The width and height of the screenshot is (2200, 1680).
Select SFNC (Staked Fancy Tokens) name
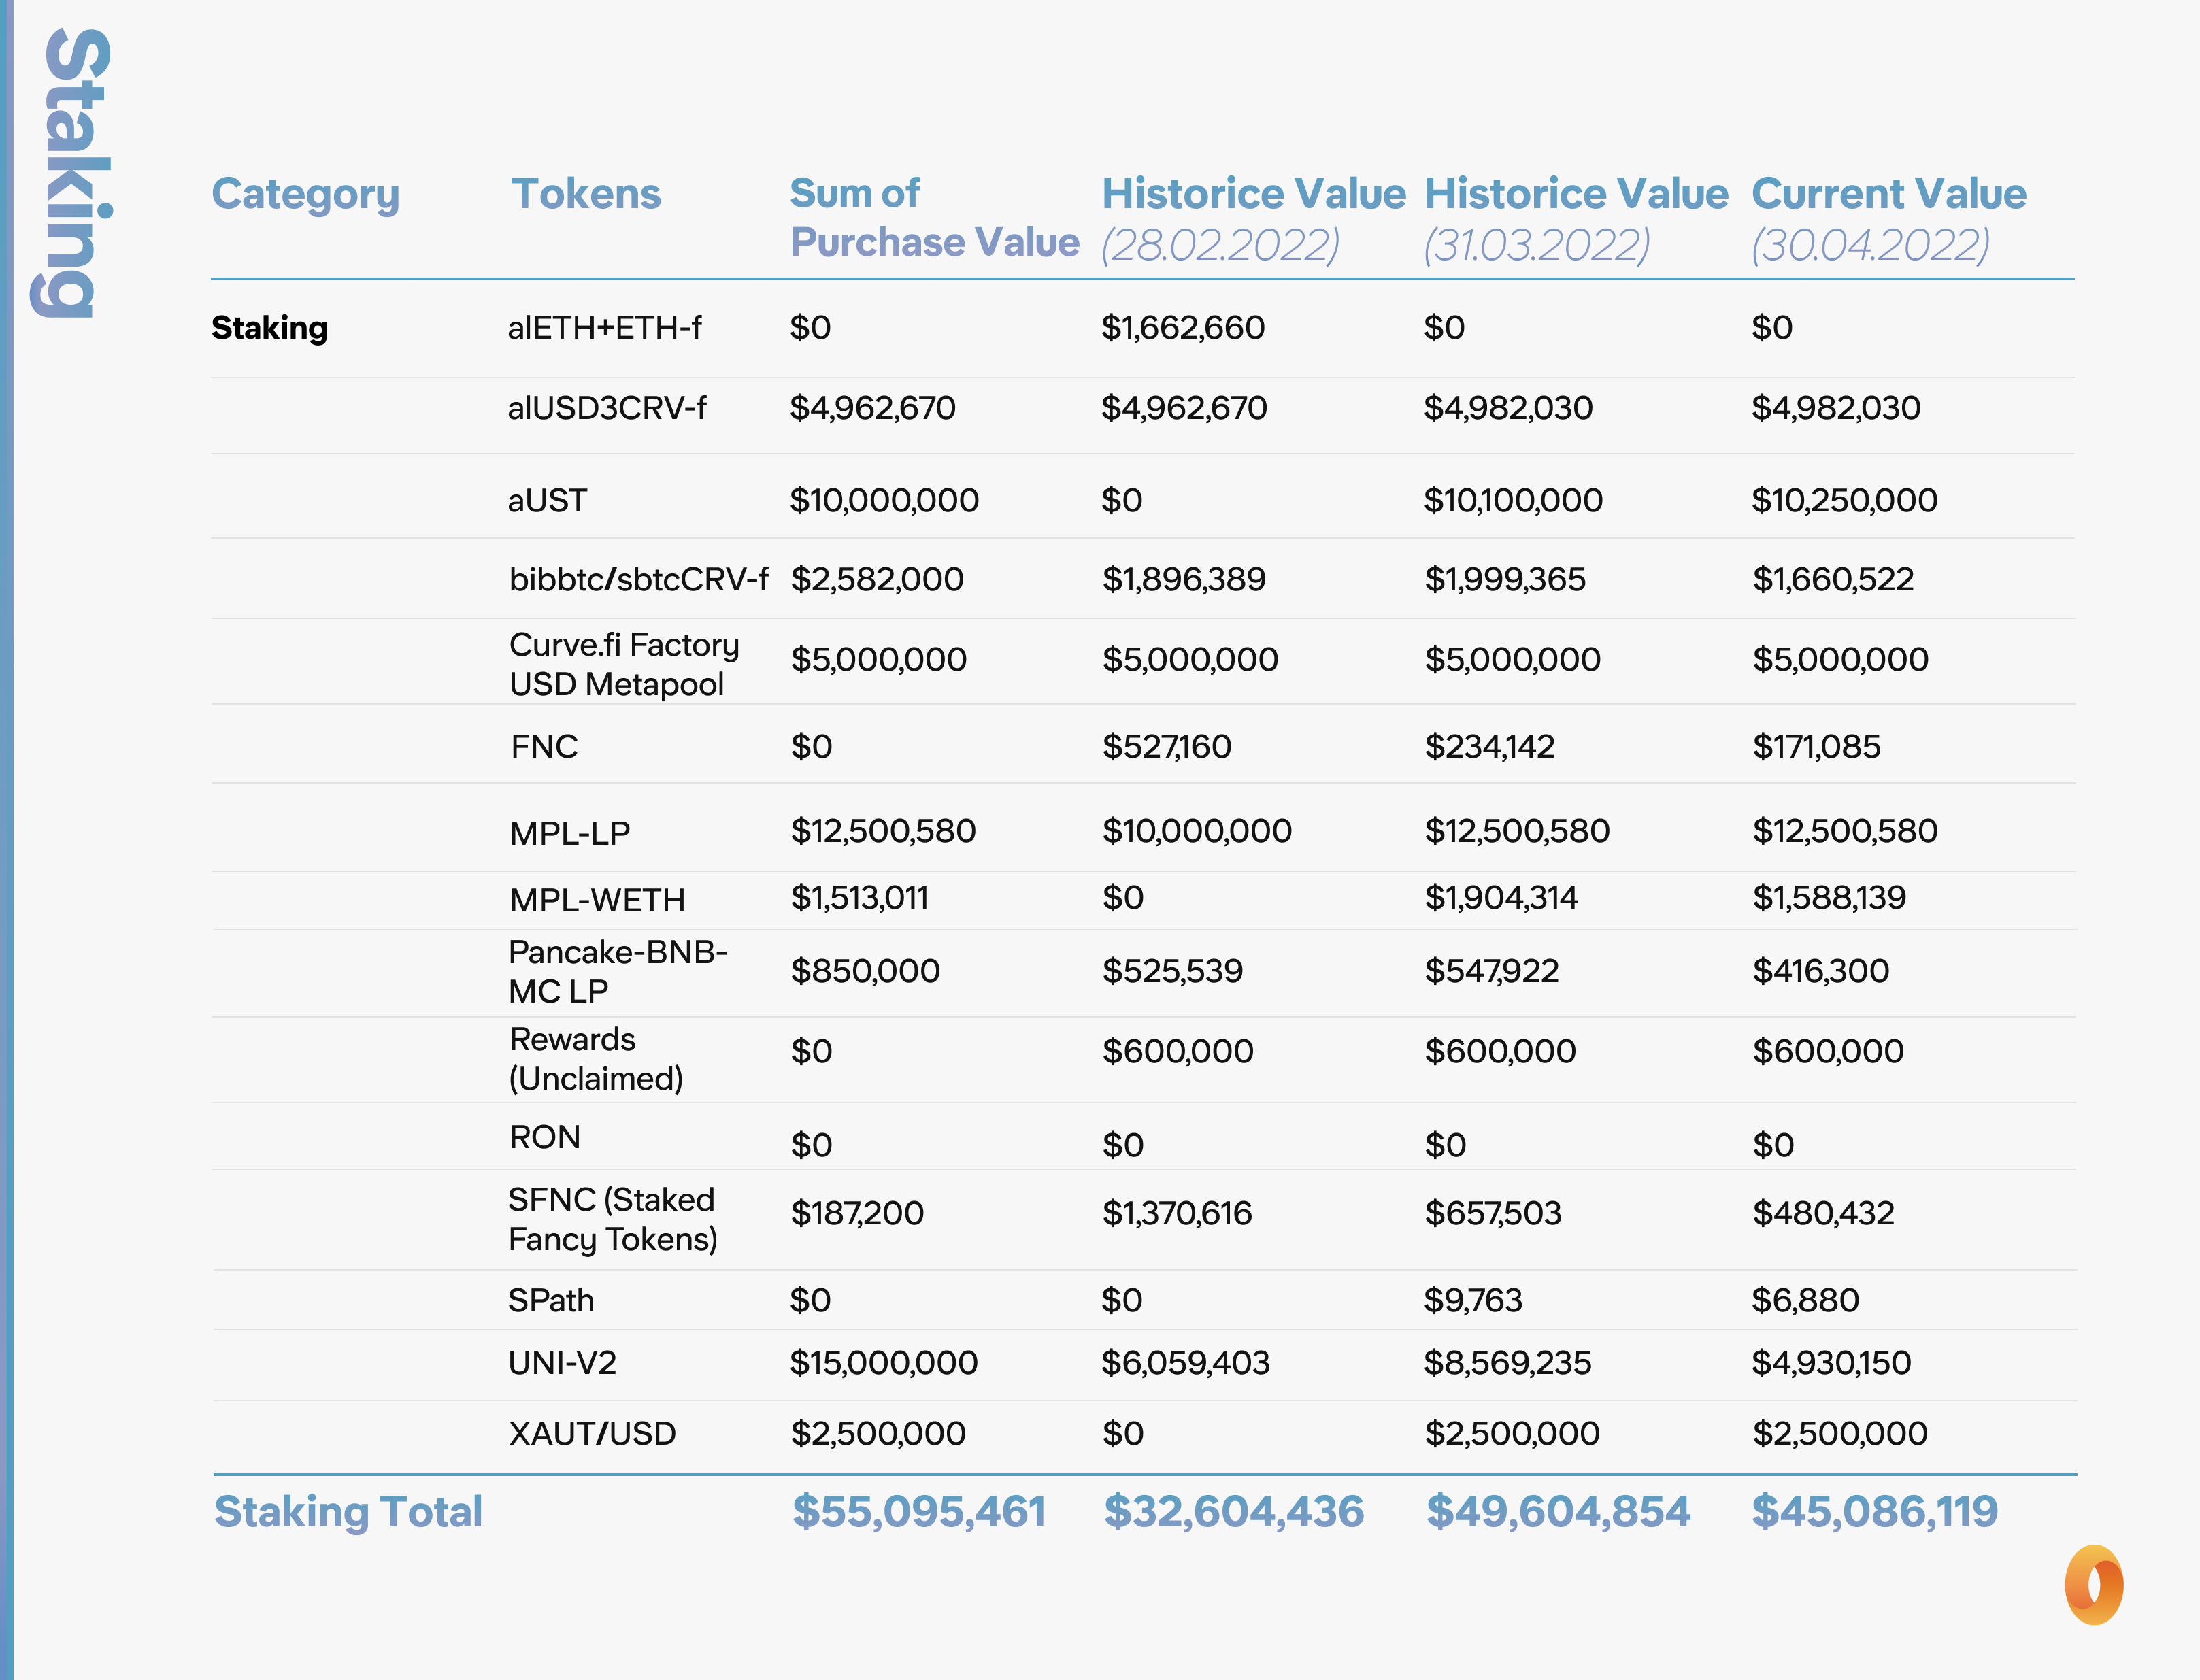[x=613, y=1219]
